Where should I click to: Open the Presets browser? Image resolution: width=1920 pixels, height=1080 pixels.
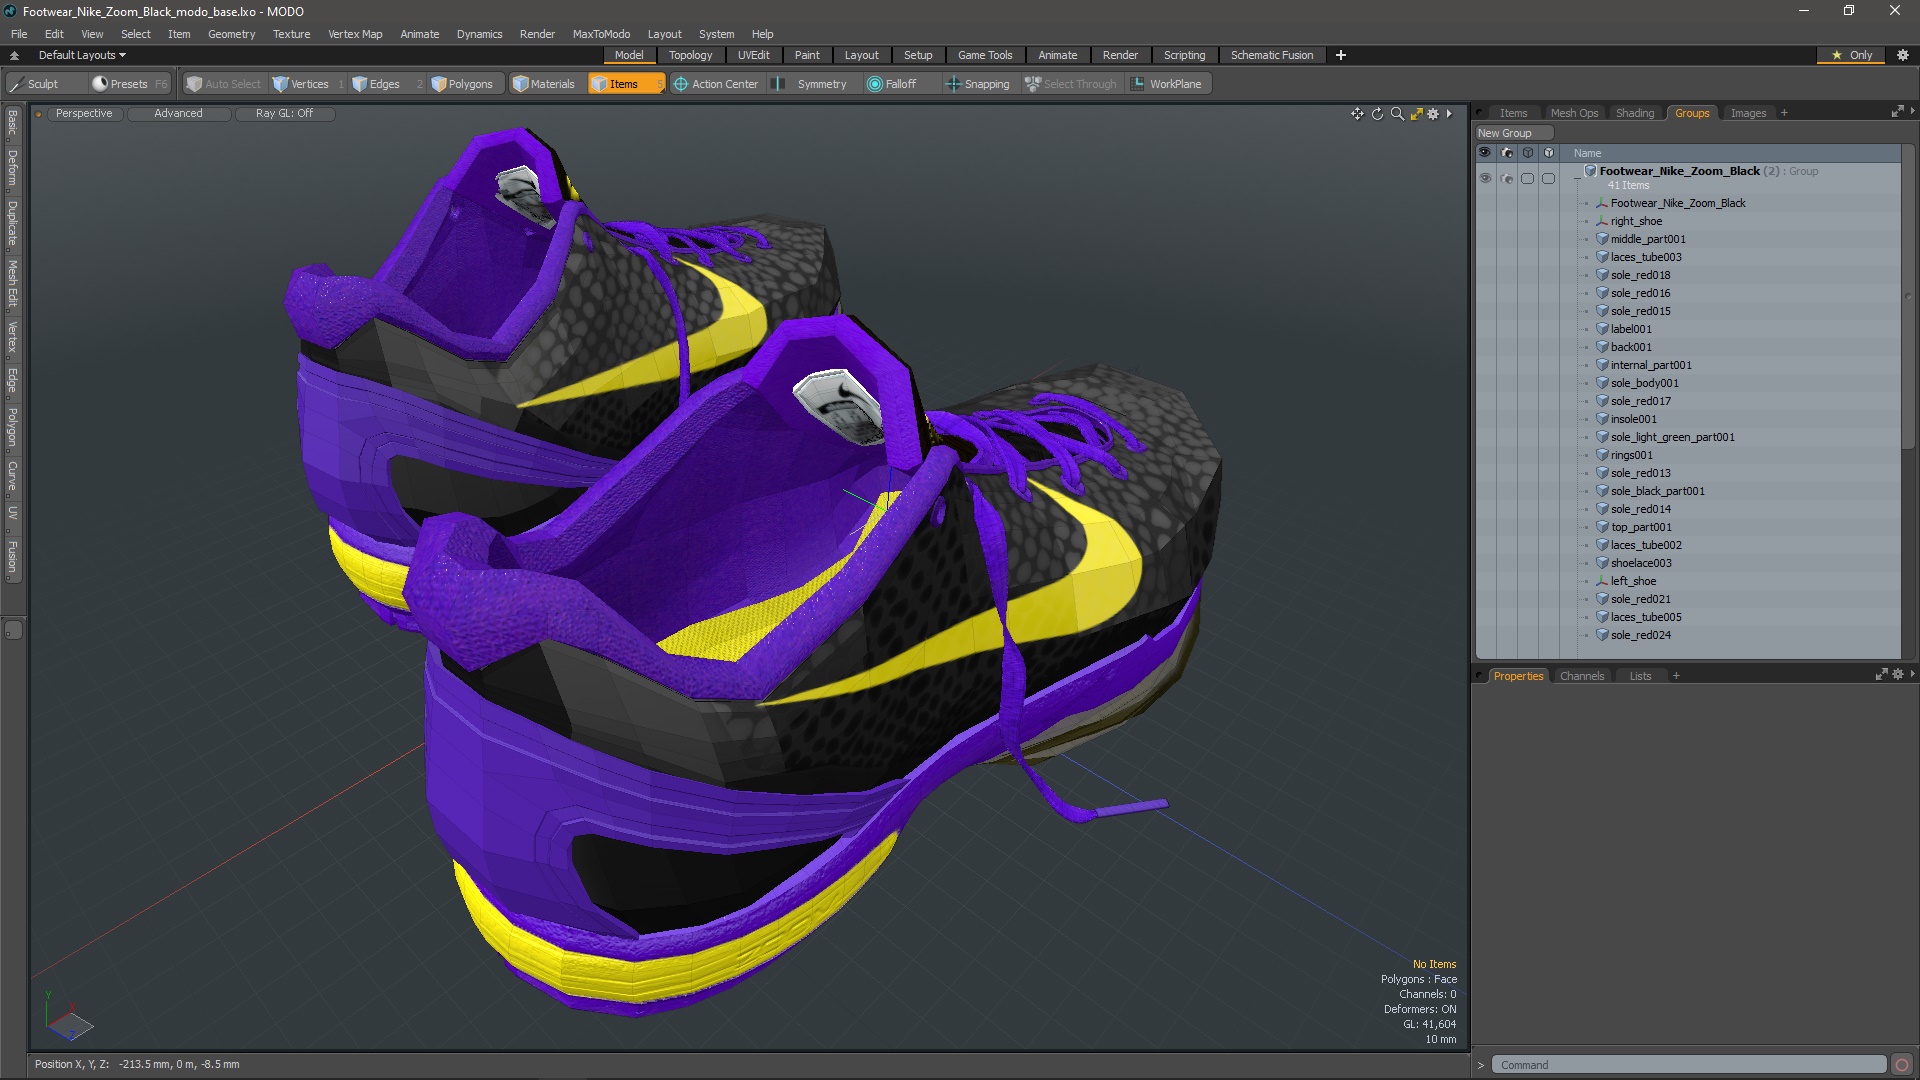129,84
